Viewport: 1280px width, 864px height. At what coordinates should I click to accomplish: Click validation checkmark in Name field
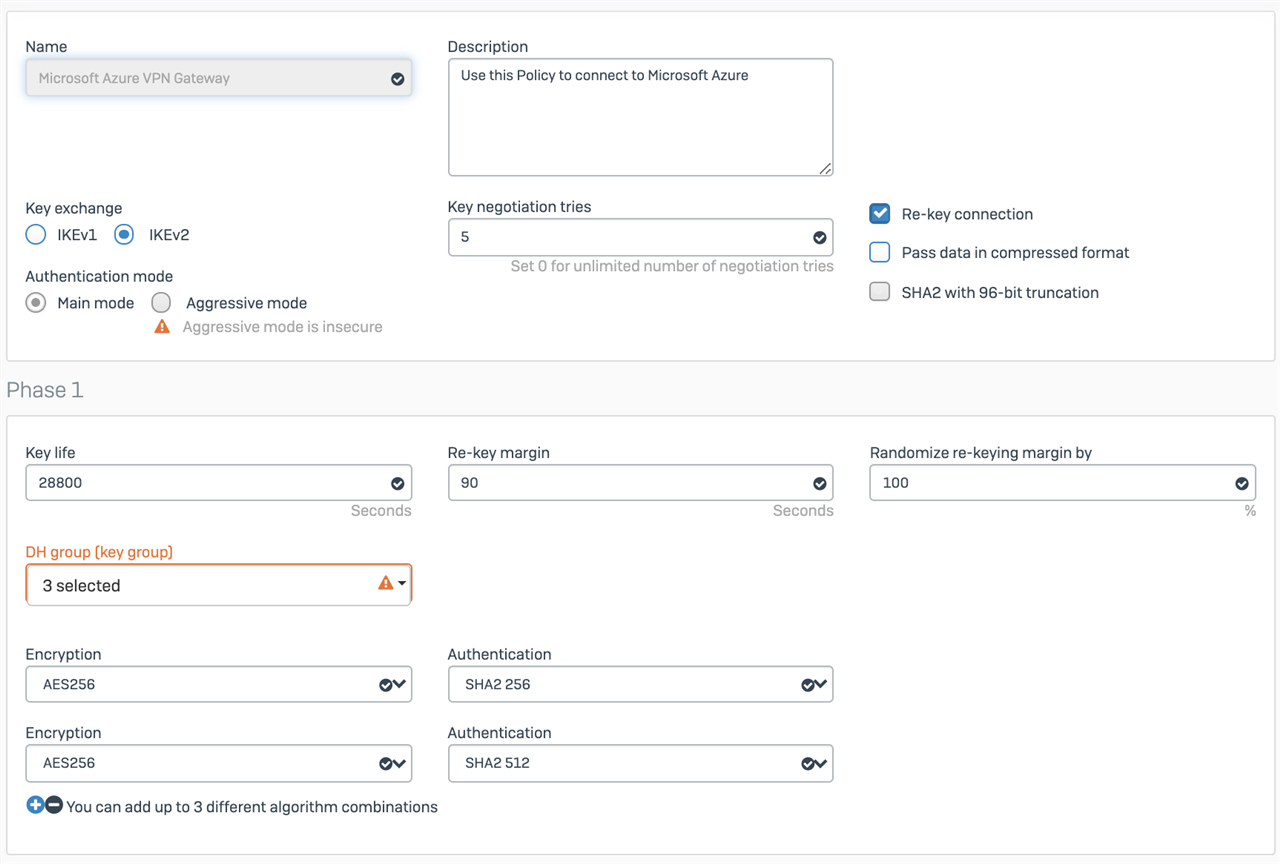pos(397,79)
